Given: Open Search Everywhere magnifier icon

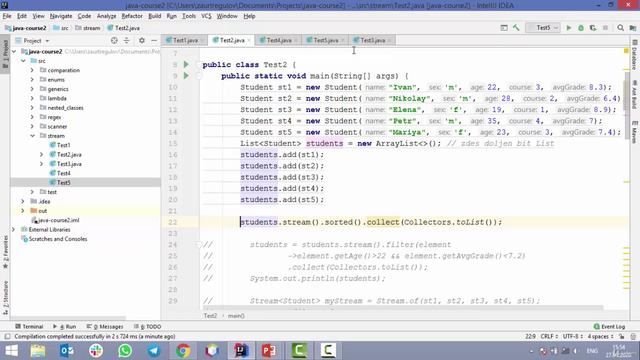Looking at the screenshot, I should click(x=620, y=28).
